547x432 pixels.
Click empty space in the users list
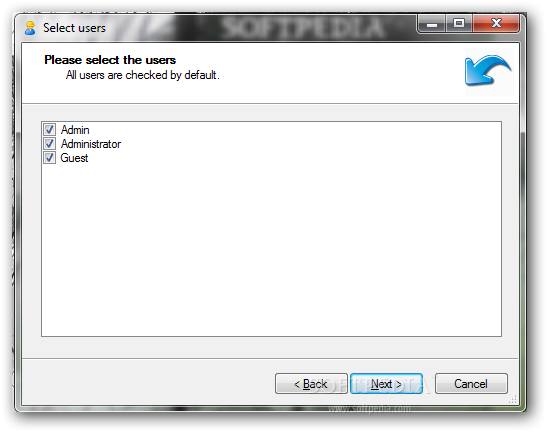pyautogui.click(x=271, y=249)
